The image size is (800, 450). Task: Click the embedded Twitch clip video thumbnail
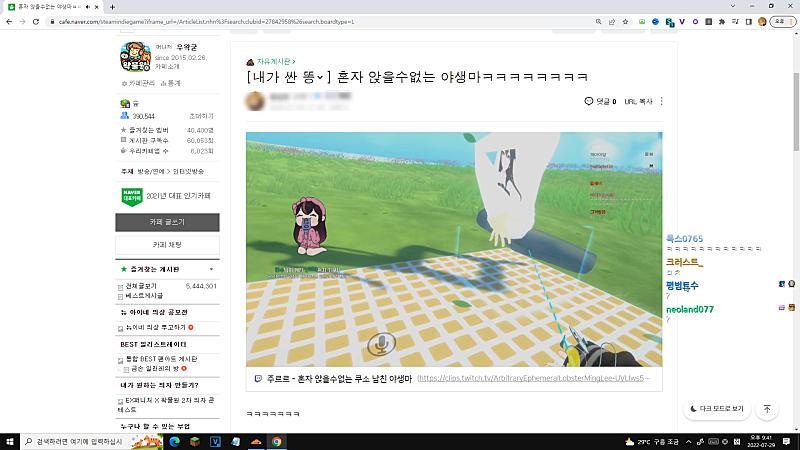tap(454, 249)
